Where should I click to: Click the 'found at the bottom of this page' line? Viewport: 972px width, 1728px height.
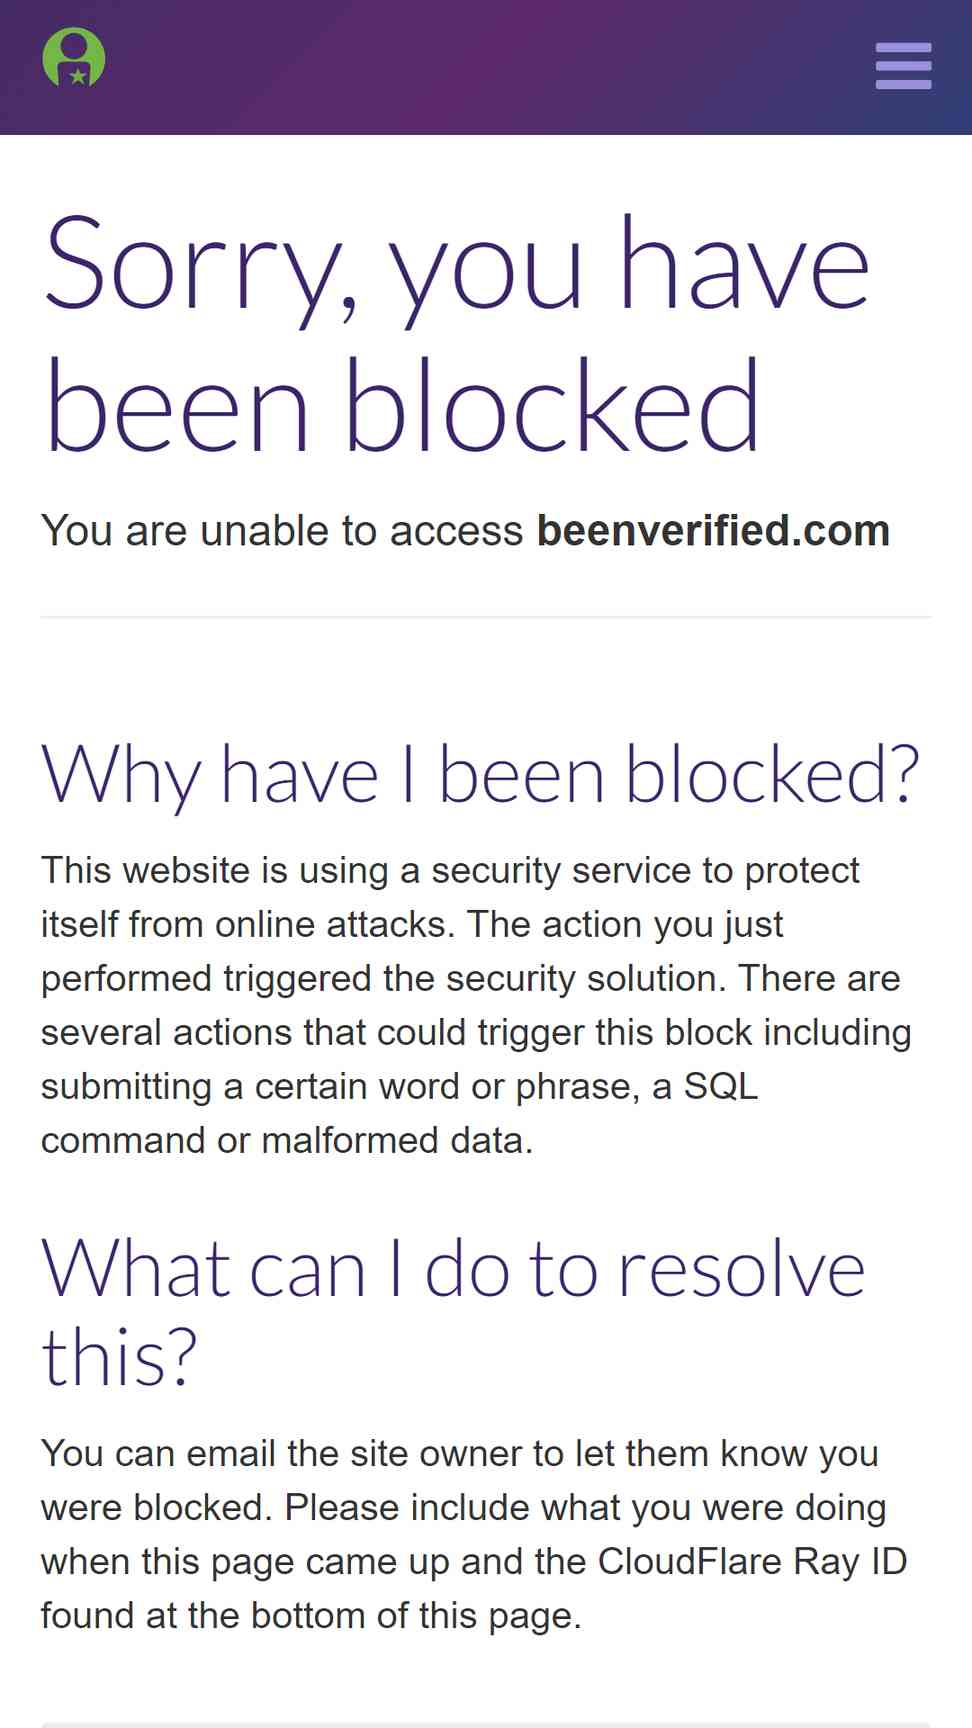click(311, 1615)
